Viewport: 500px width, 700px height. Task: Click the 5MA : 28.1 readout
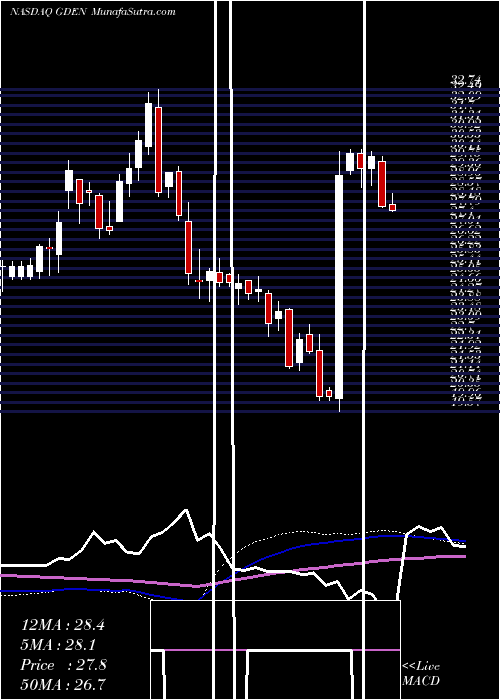pyautogui.click(x=59, y=645)
